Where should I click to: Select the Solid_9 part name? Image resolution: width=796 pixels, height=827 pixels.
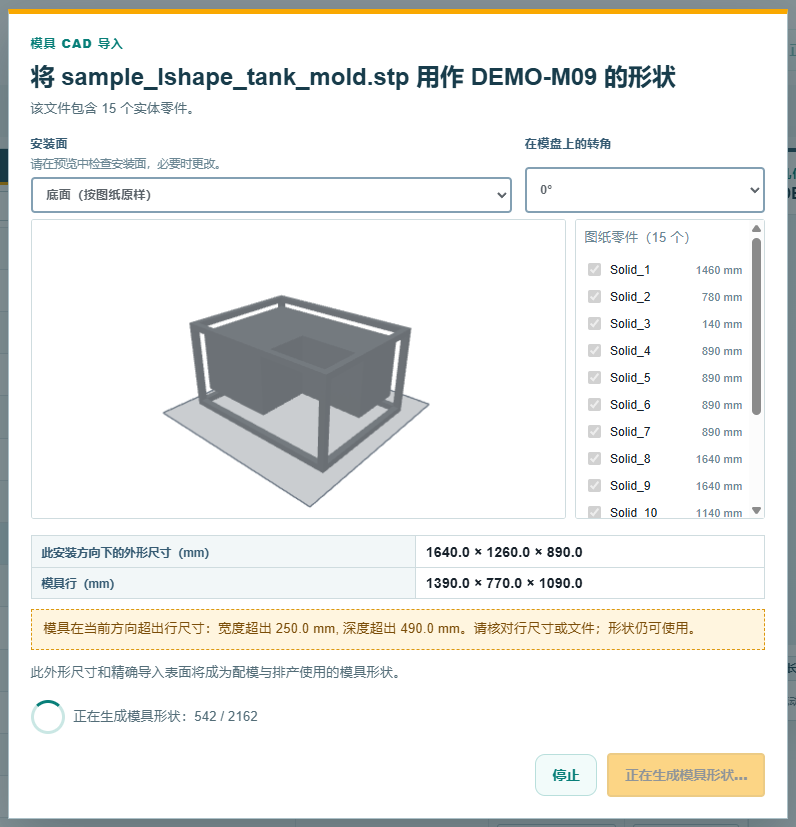(x=630, y=485)
